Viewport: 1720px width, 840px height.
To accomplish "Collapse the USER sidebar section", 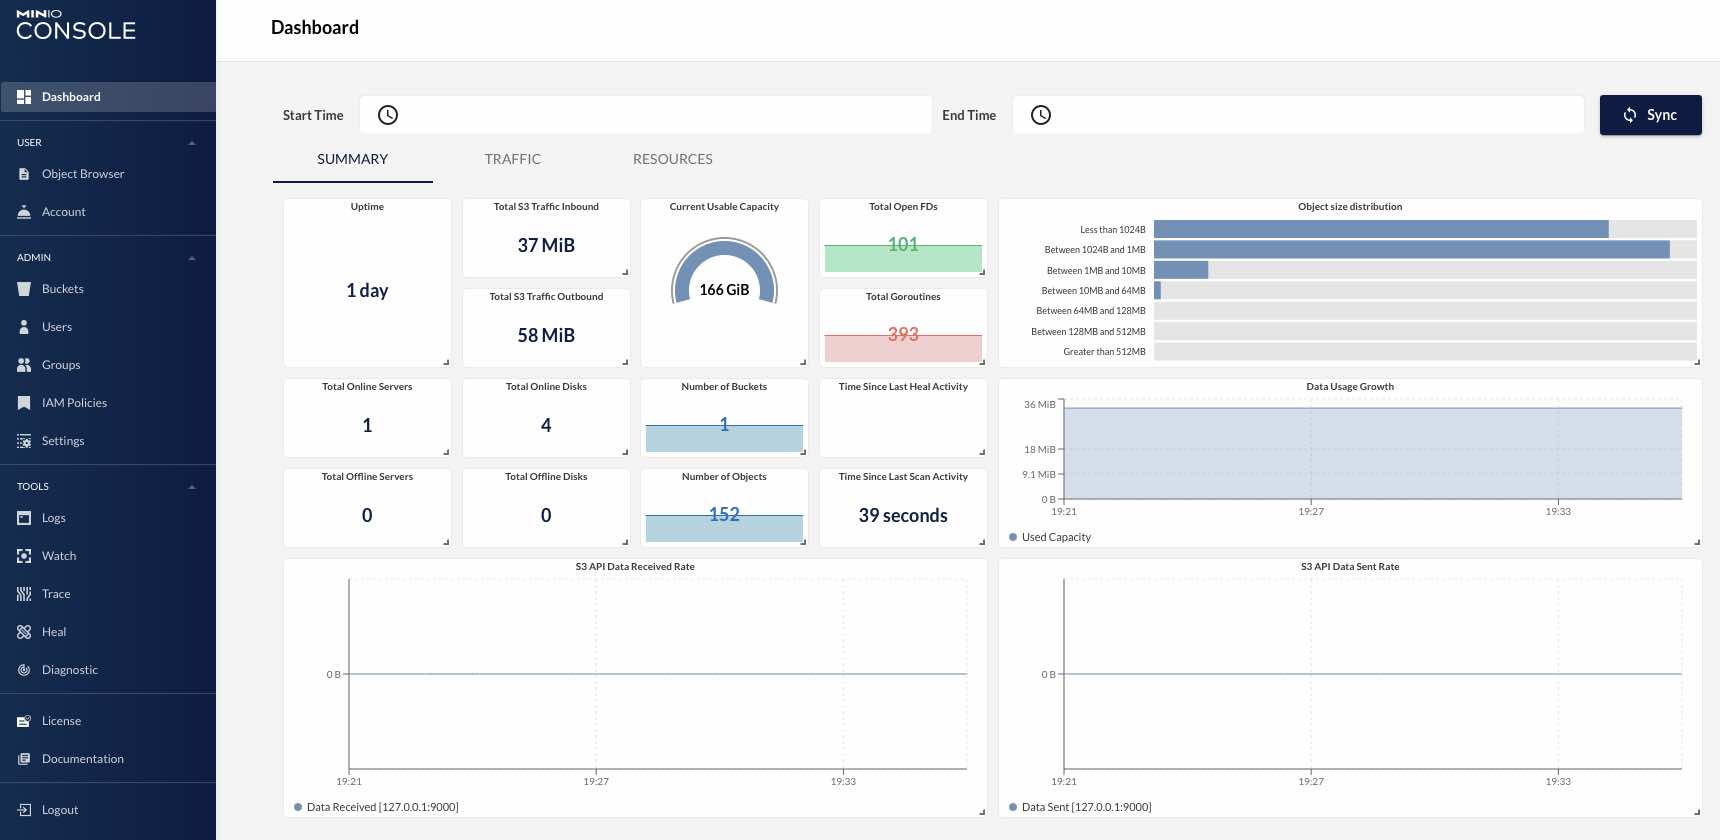I will pyautogui.click(x=192, y=143).
